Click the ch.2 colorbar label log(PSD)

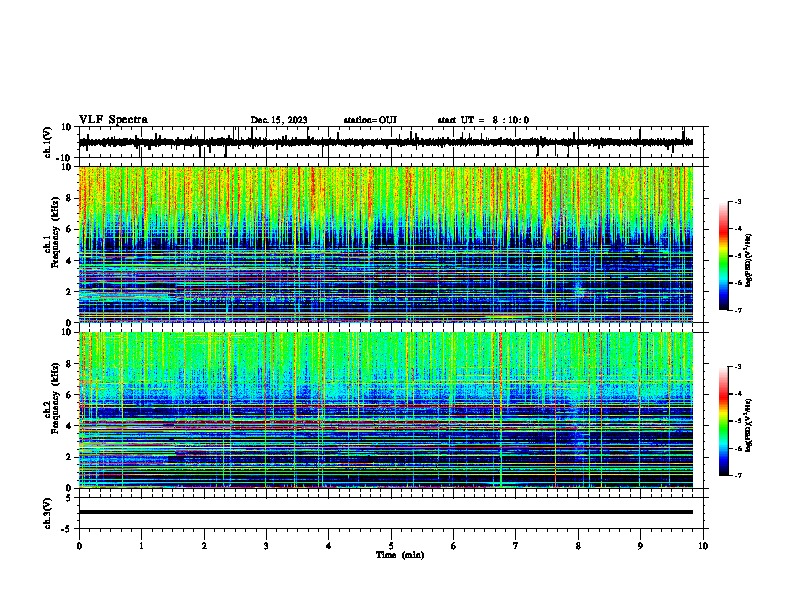(x=748, y=425)
